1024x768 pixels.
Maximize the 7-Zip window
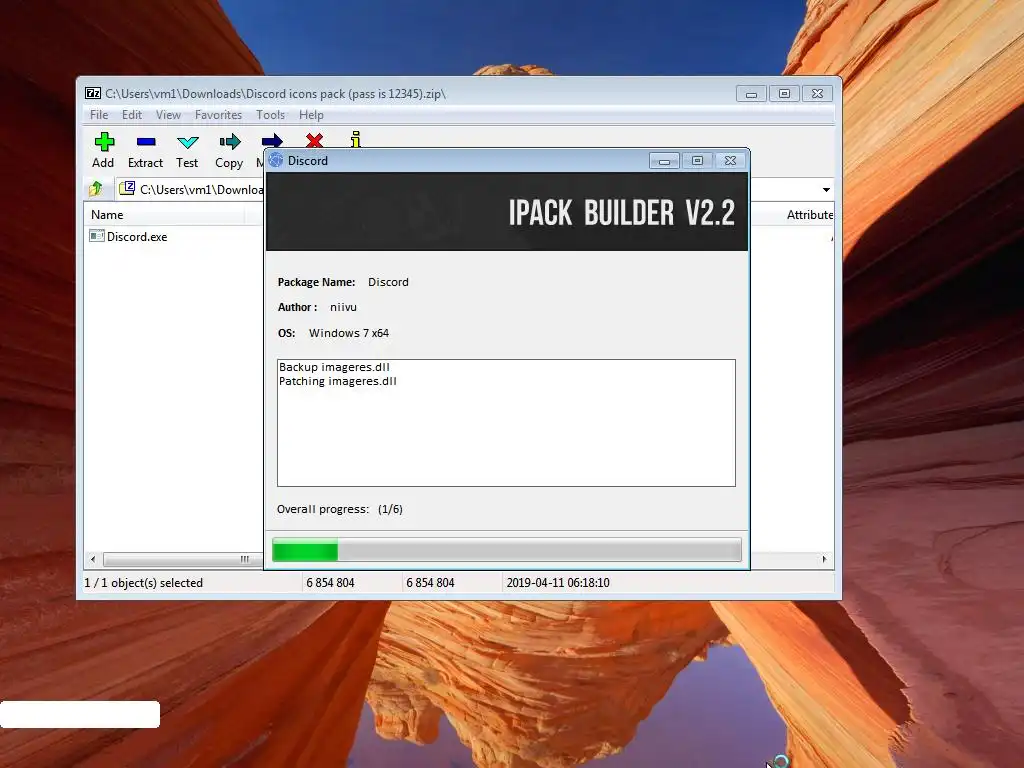click(784, 94)
